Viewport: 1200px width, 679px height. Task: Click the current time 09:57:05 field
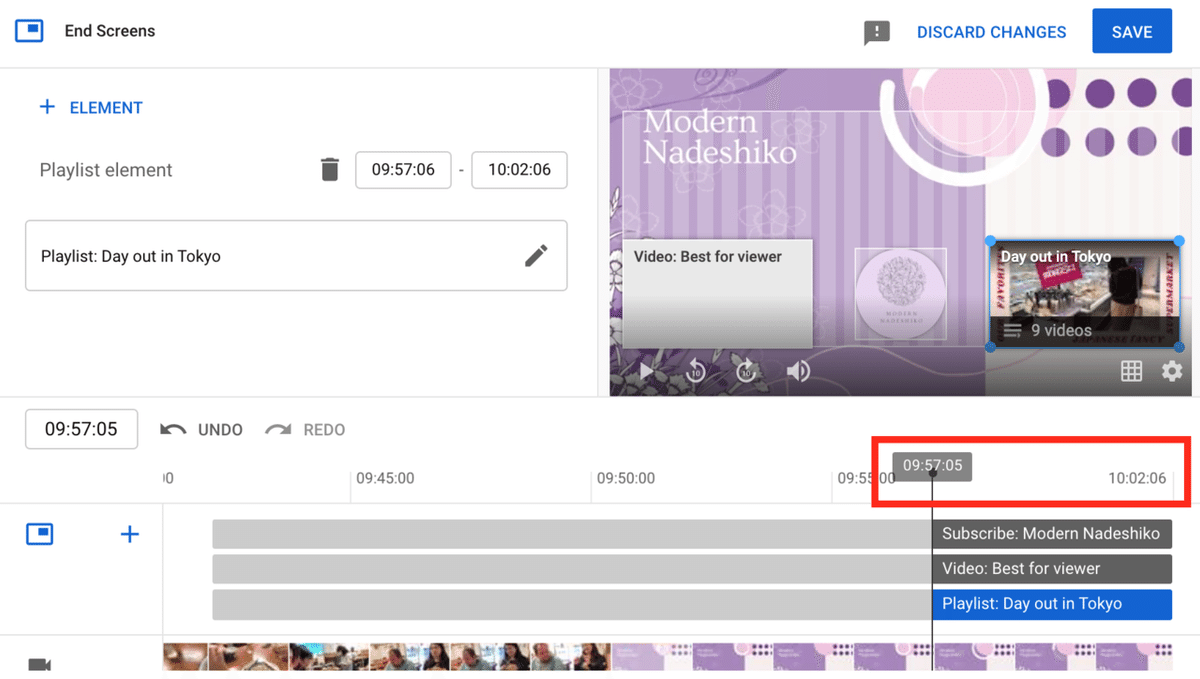pyautogui.click(x=81, y=429)
